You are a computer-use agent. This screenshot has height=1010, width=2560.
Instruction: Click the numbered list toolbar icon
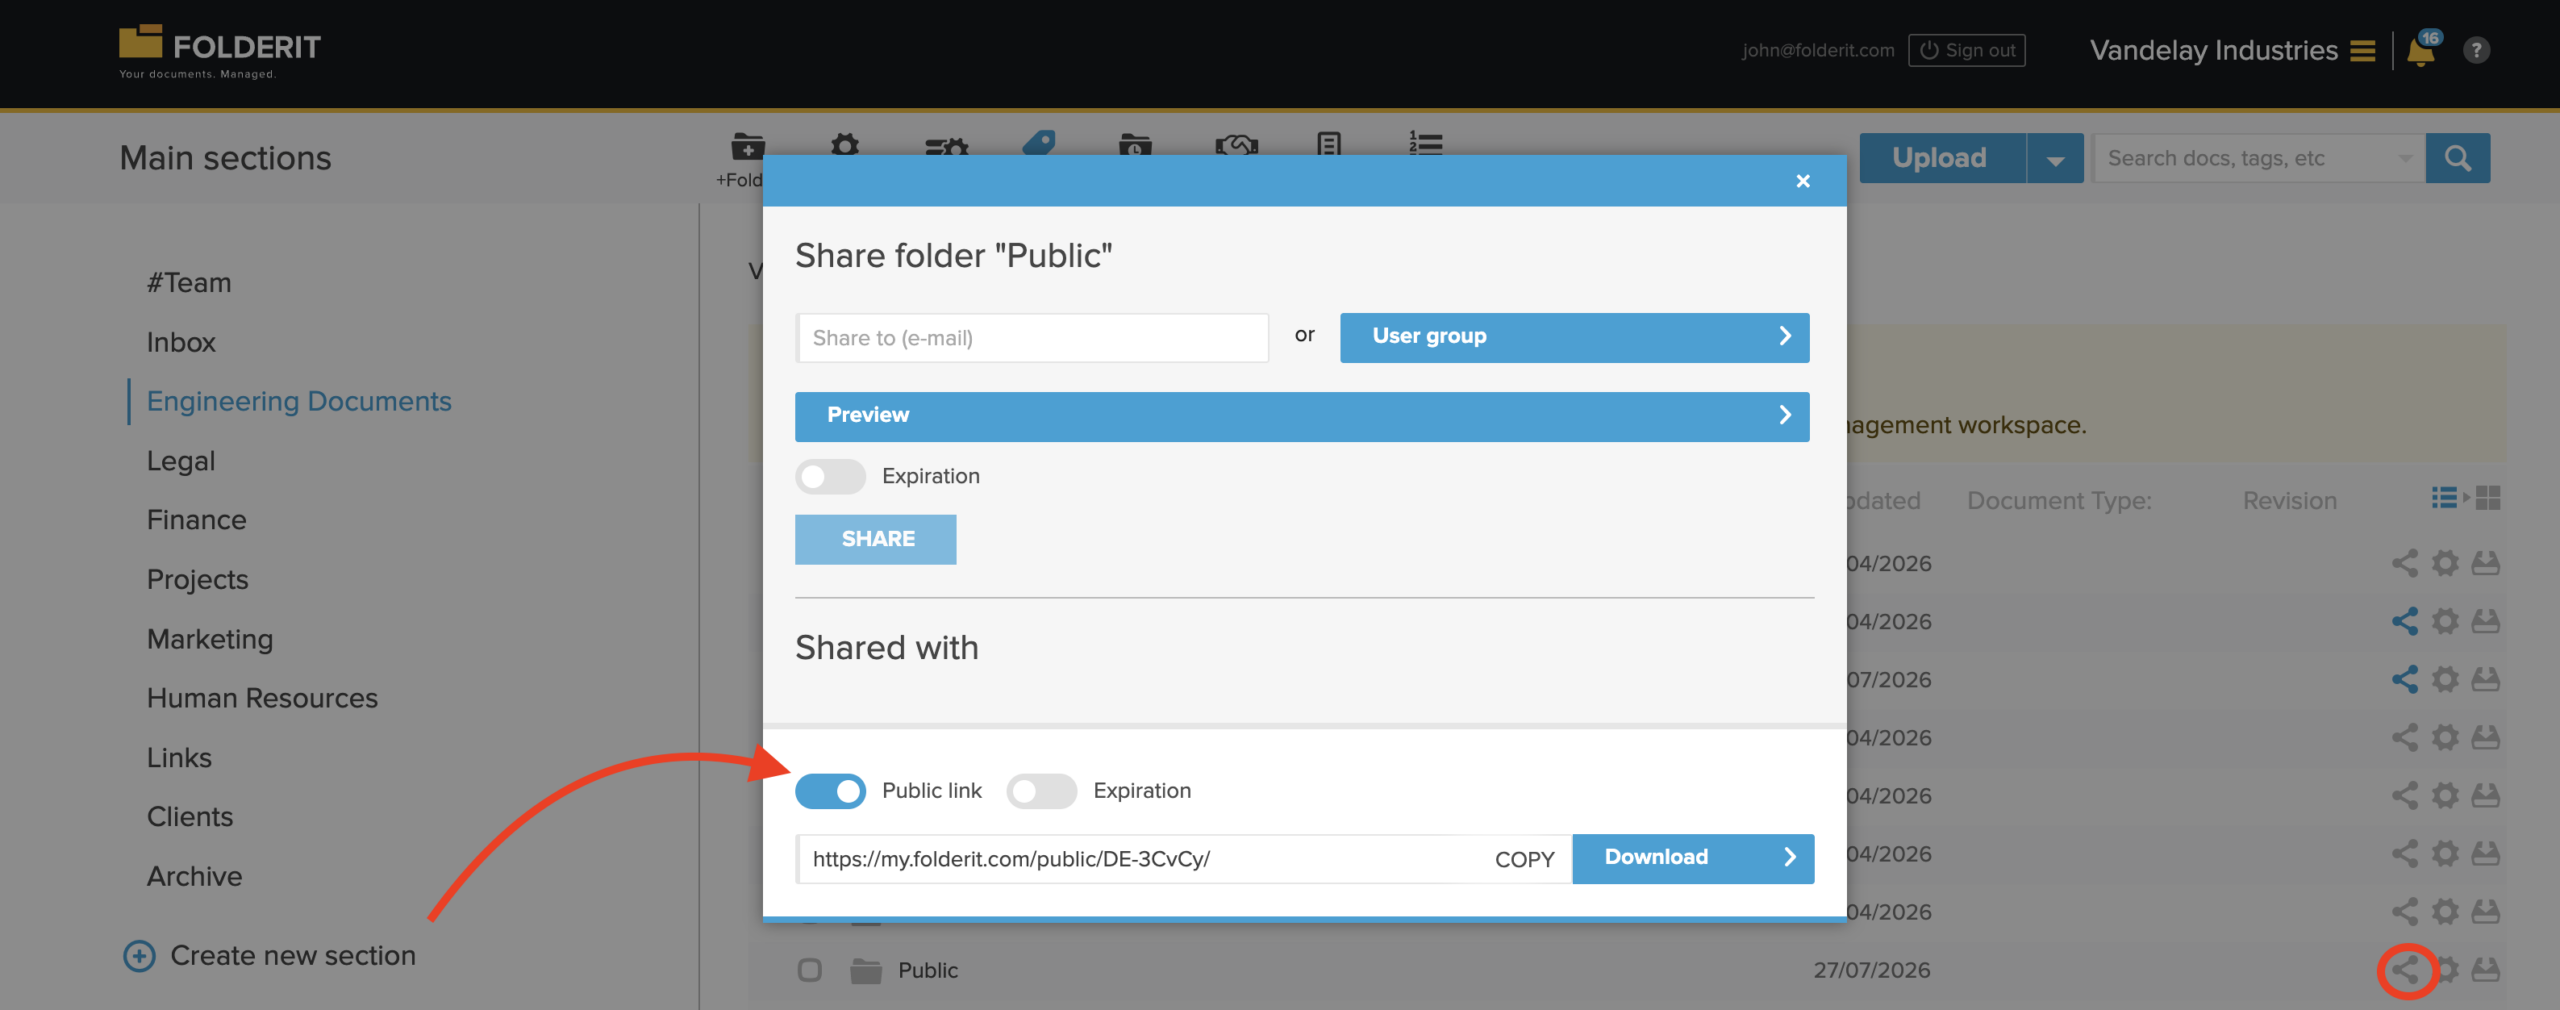1425,144
